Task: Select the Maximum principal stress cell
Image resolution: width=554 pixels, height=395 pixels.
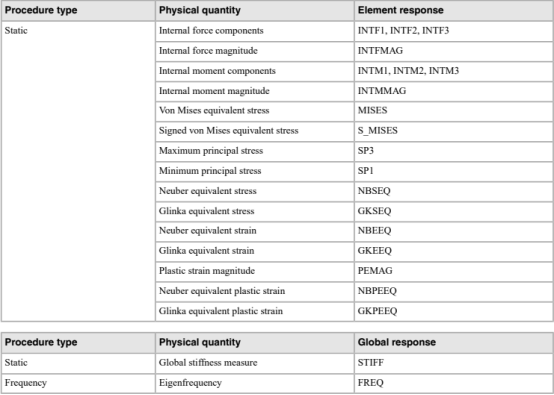Action: pos(255,151)
